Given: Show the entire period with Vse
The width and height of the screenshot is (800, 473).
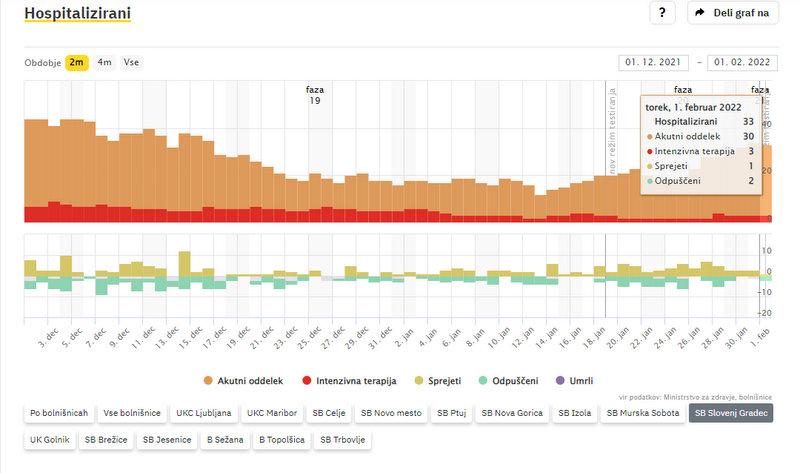Looking at the screenshot, I should pos(131,62).
